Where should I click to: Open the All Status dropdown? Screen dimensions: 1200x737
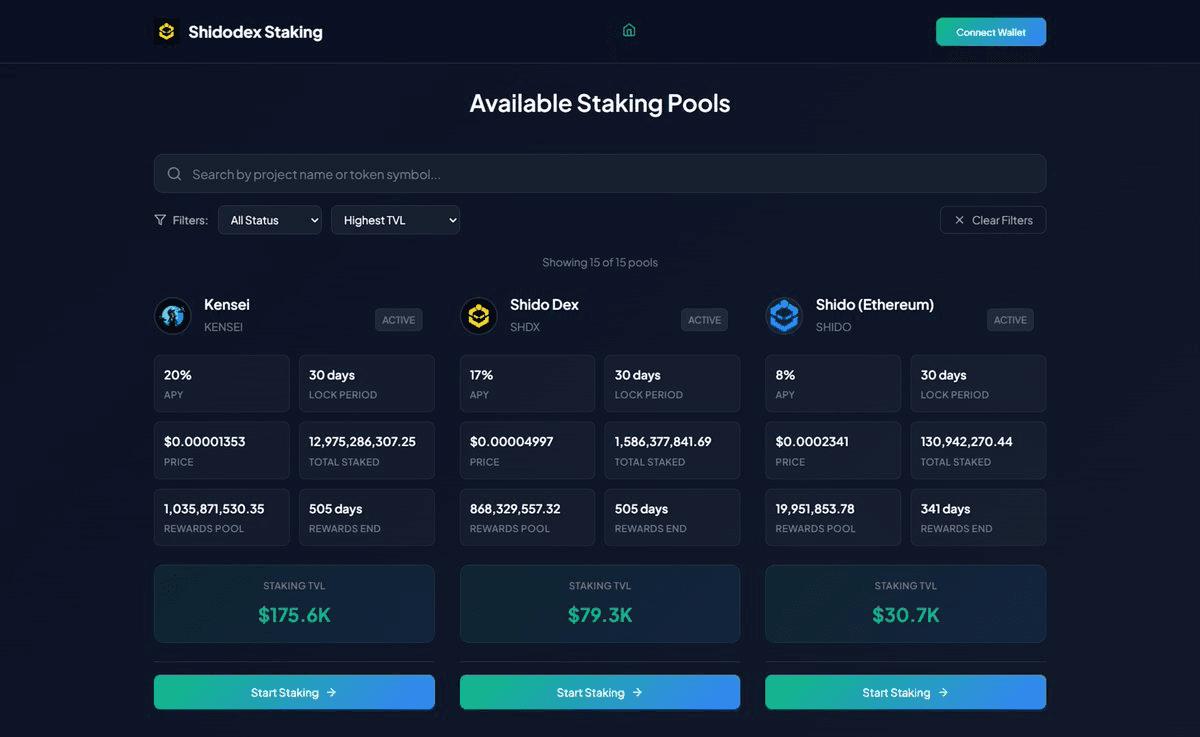(270, 220)
